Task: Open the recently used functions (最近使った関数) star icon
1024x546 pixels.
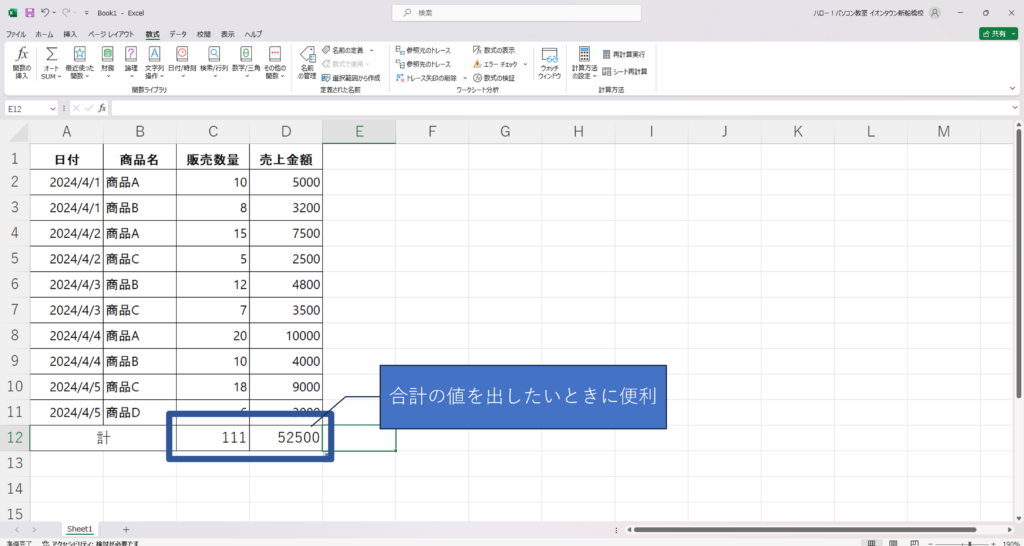Action: pyautogui.click(x=80, y=55)
